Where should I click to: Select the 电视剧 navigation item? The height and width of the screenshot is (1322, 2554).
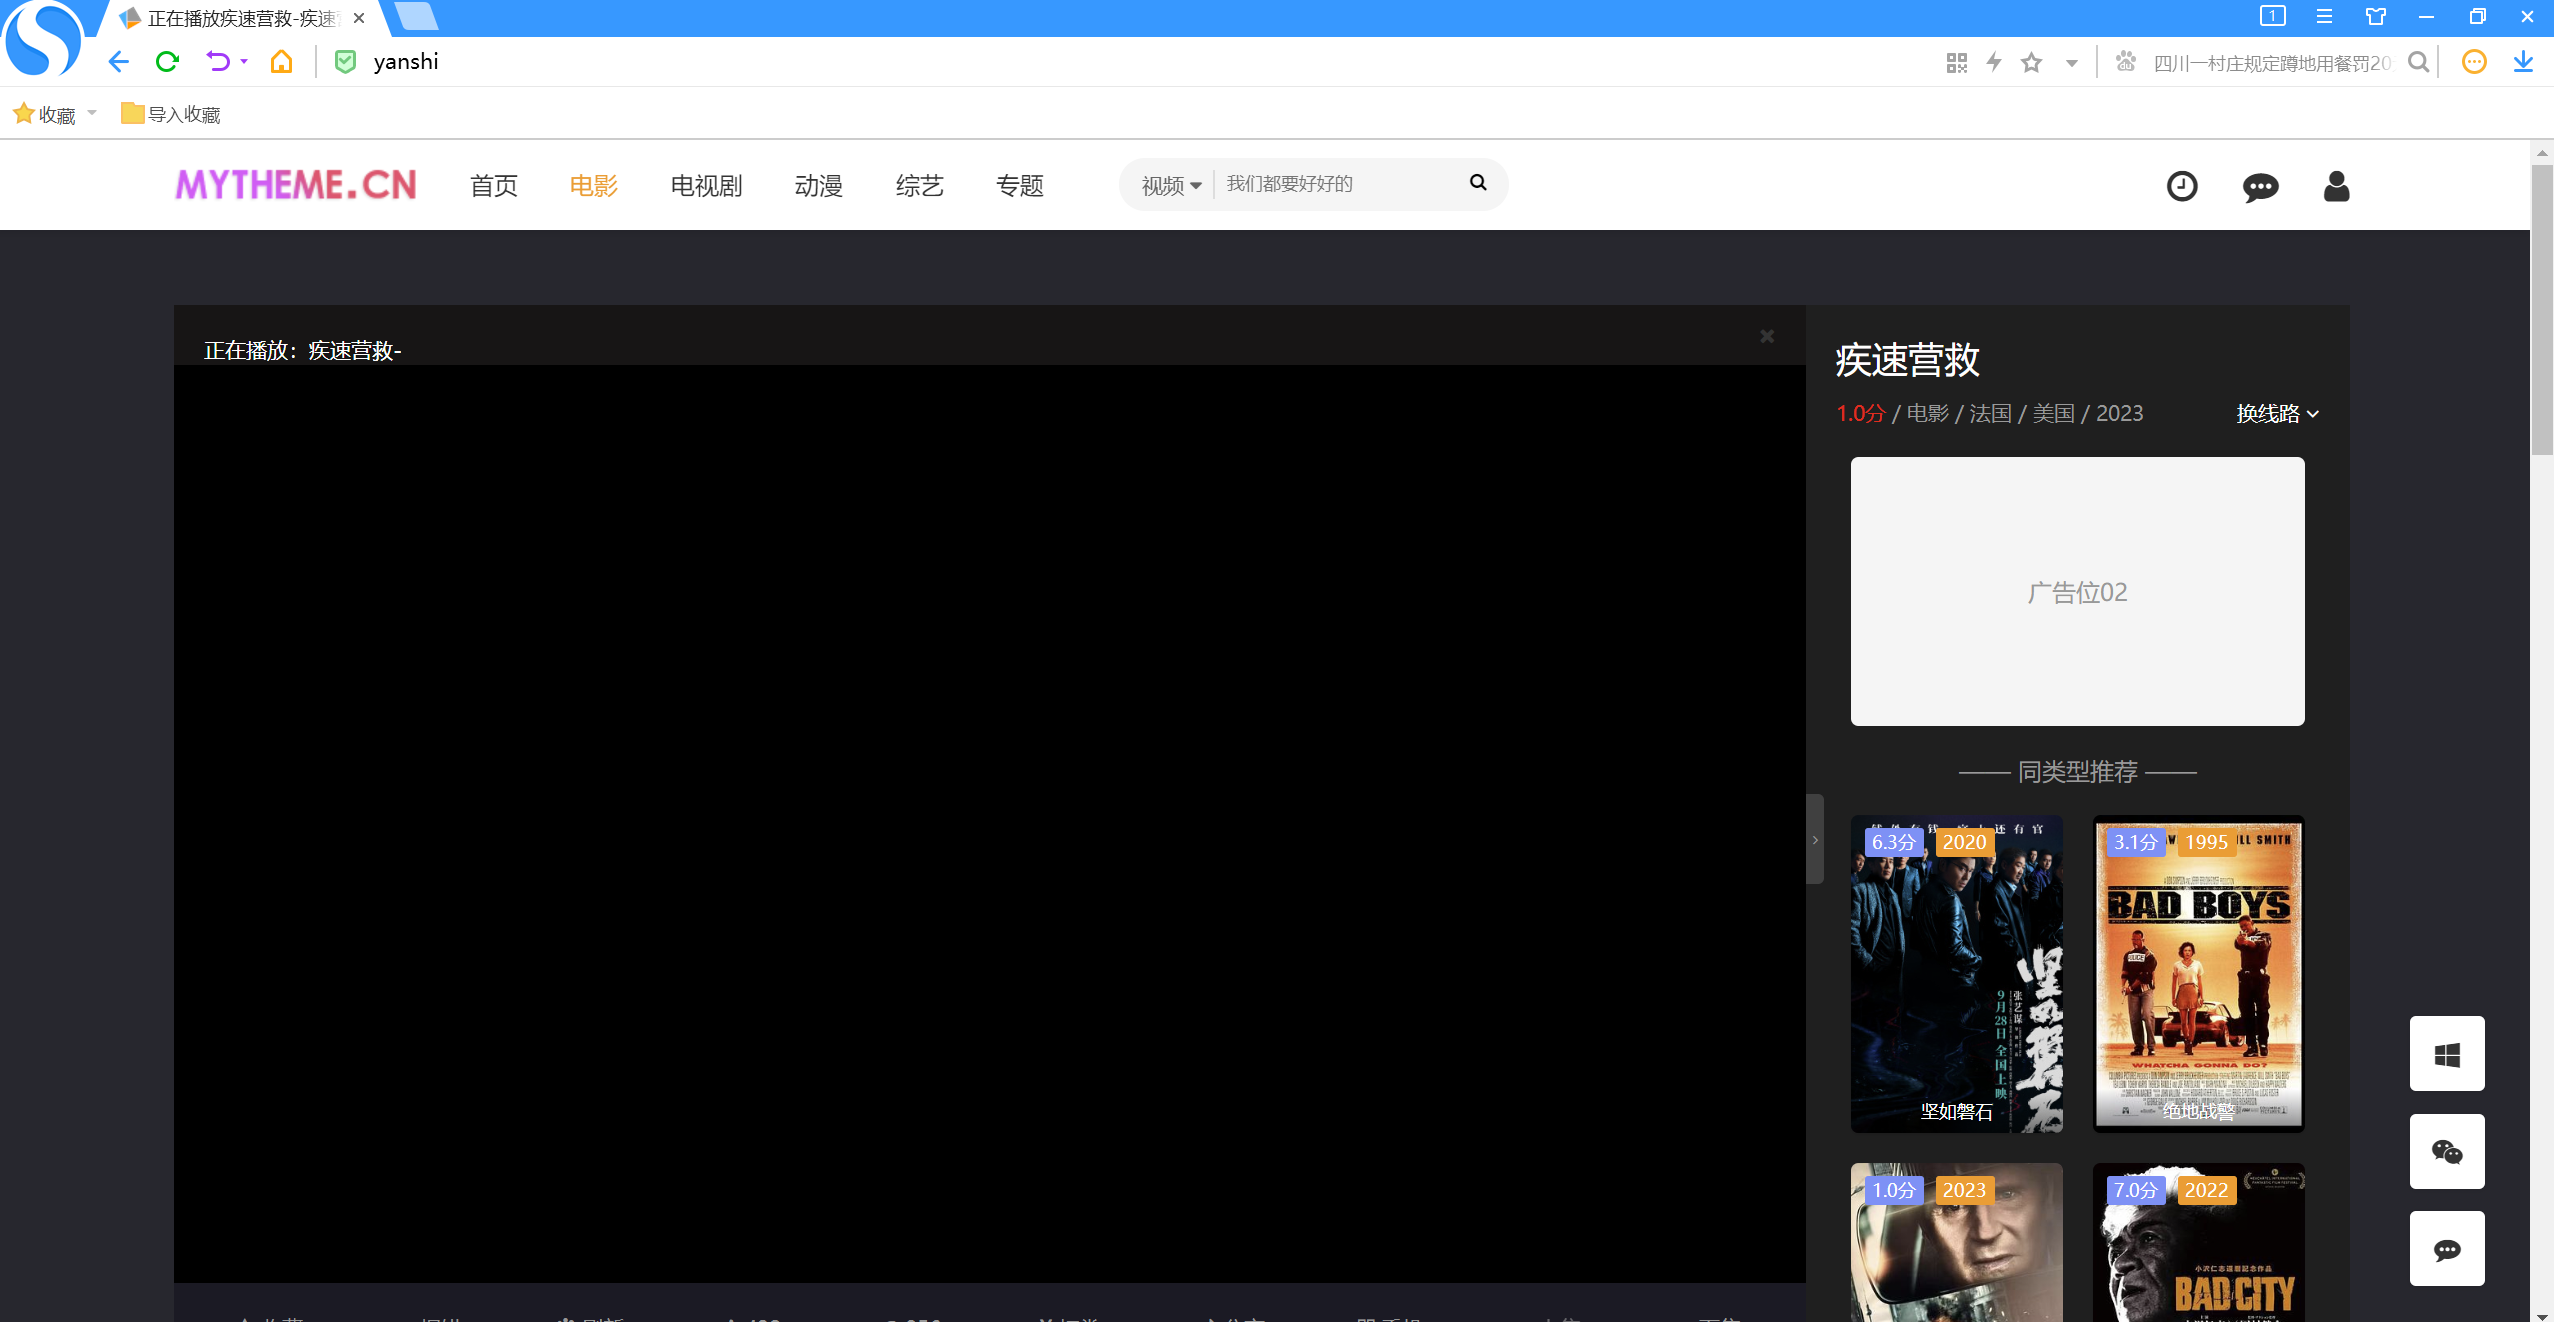[x=706, y=186]
